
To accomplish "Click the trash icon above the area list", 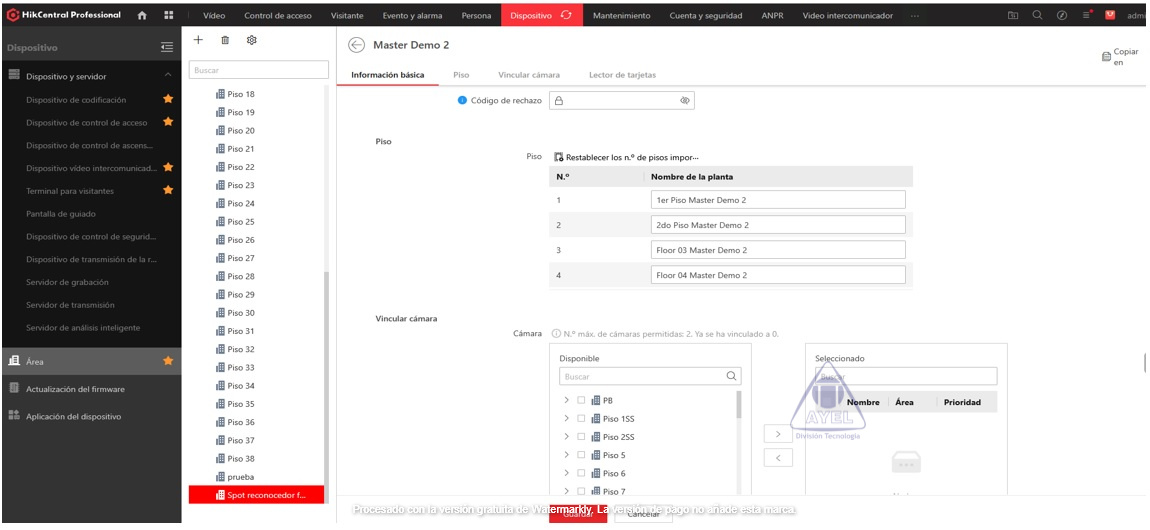I will [x=225, y=40].
